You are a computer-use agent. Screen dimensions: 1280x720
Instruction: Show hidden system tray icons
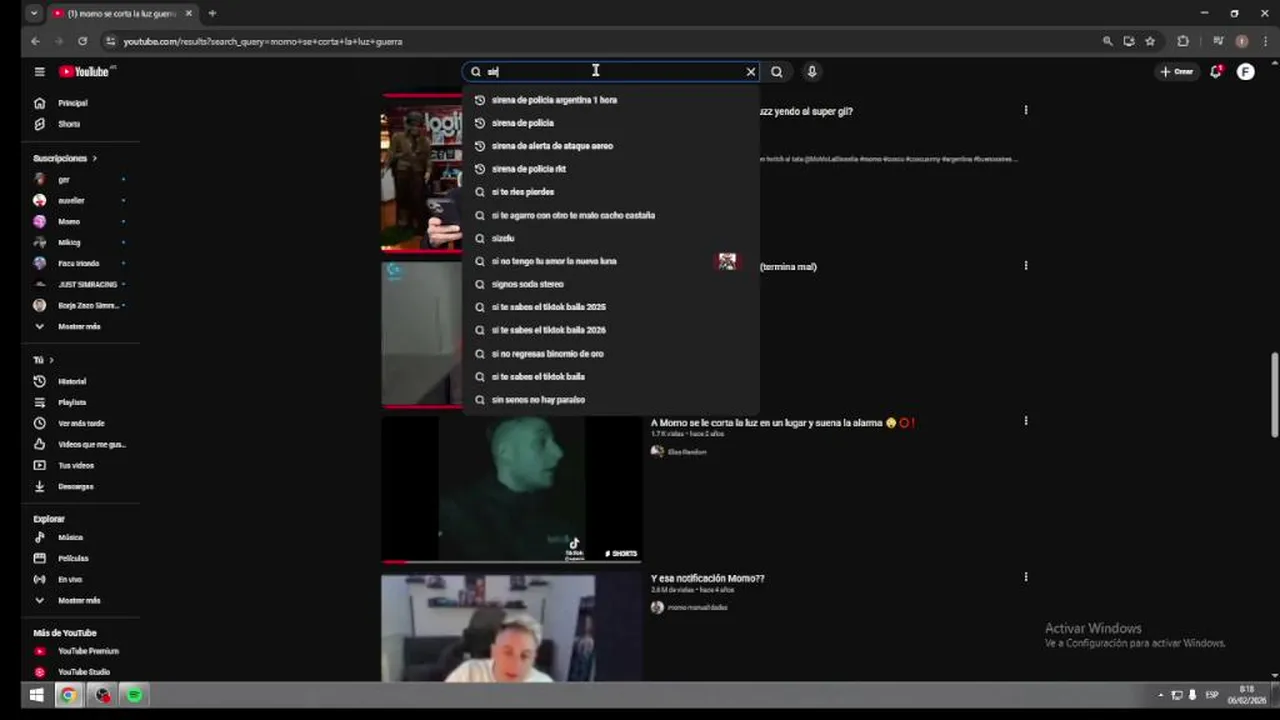[1161, 695]
